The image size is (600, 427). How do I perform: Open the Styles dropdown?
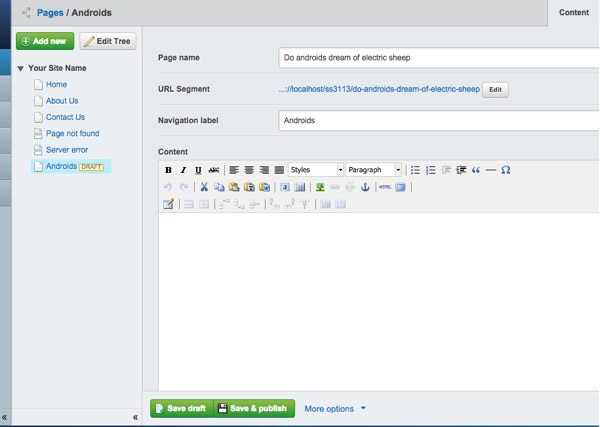315,170
